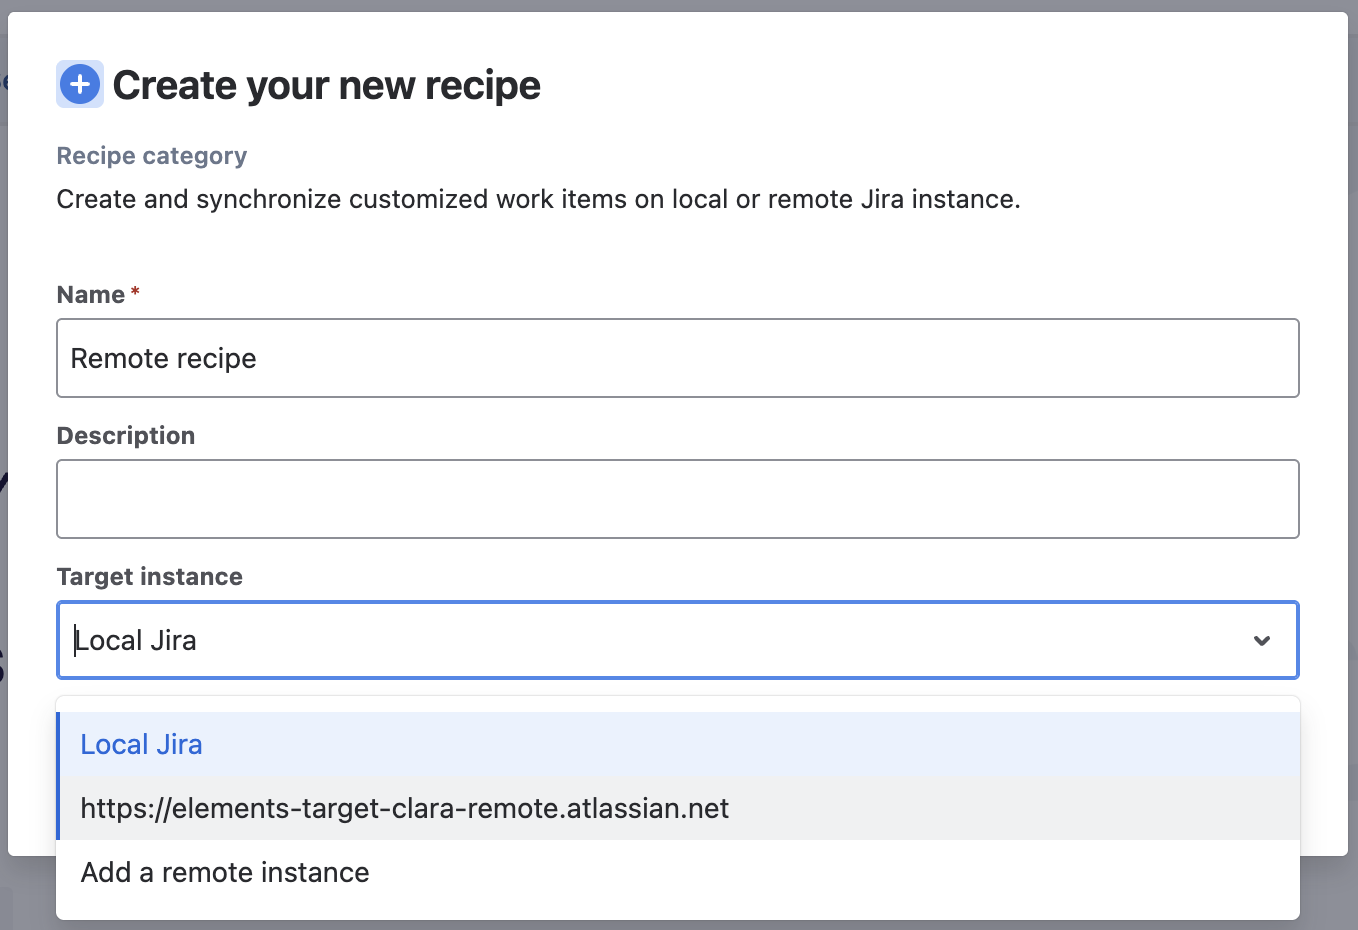The width and height of the screenshot is (1358, 930).
Task: Open the Target instance combo box
Action: tap(678, 640)
